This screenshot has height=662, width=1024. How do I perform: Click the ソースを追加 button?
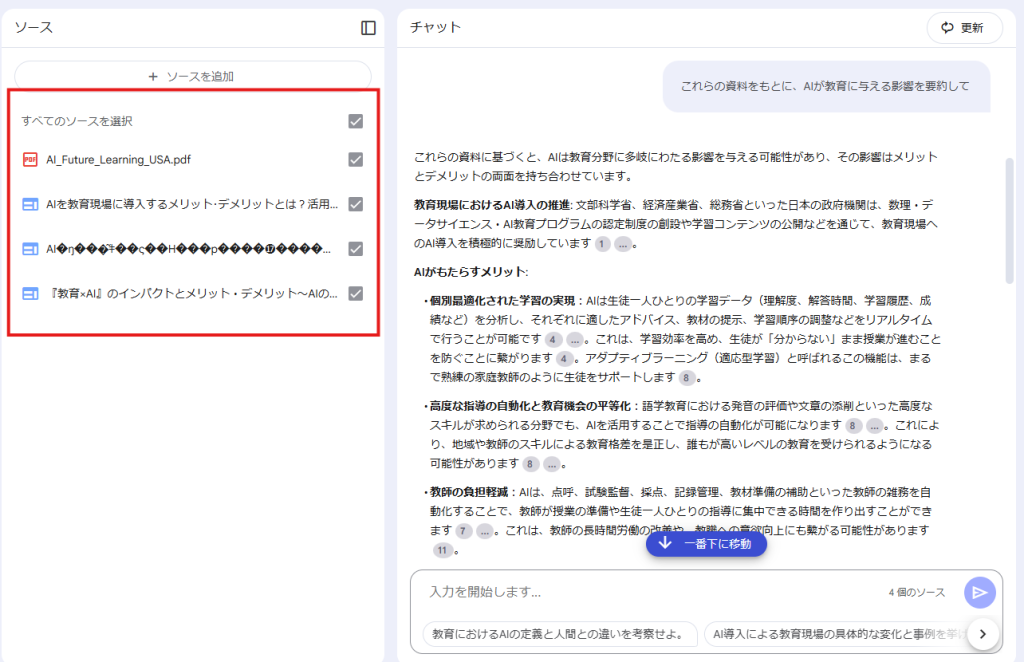pos(192,76)
